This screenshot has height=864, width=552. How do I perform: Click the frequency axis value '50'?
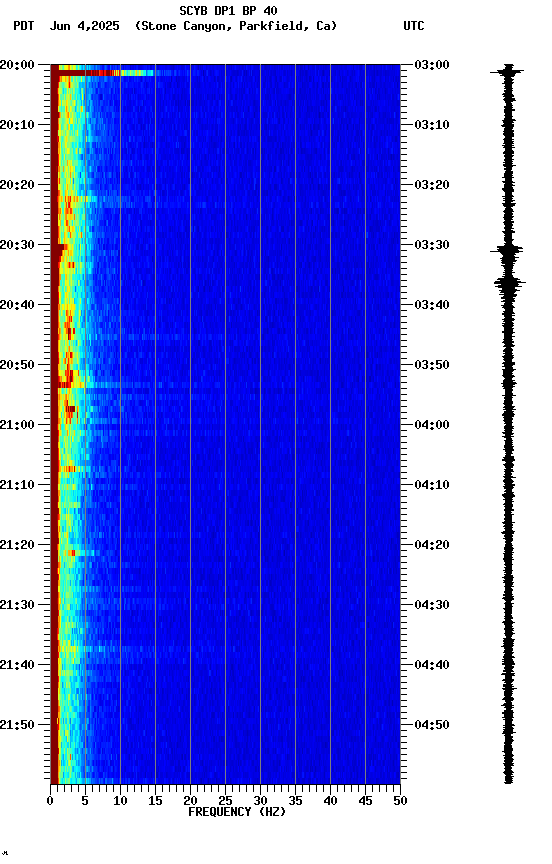pyautogui.click(x=400, y=801)
